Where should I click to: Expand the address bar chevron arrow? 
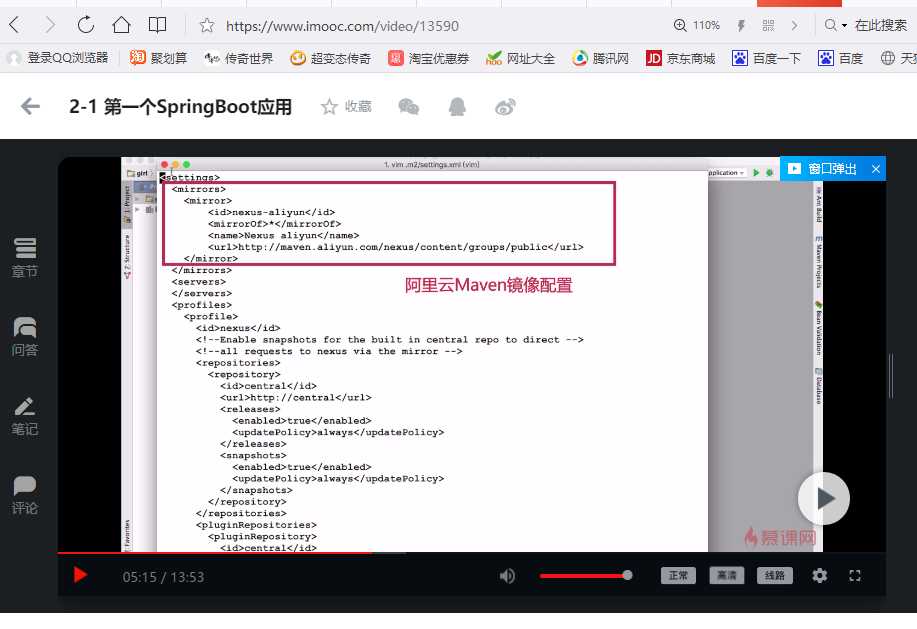pos(794,25)
